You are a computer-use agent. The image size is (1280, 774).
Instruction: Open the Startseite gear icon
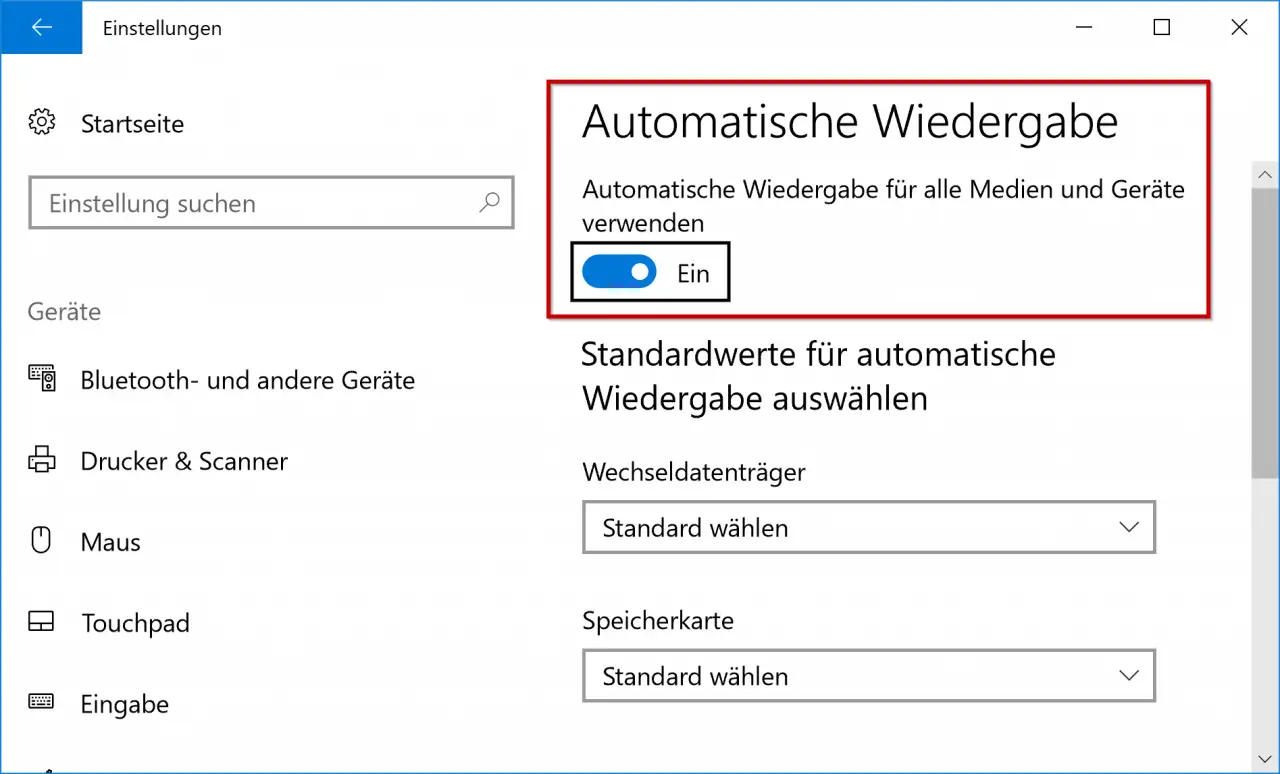(42, 123)
